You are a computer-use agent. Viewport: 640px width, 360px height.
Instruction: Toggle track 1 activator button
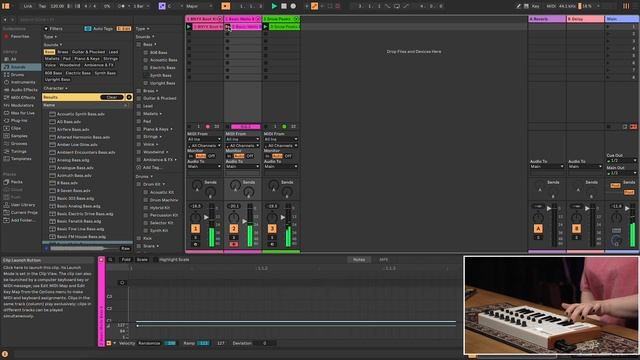point(196,229)
